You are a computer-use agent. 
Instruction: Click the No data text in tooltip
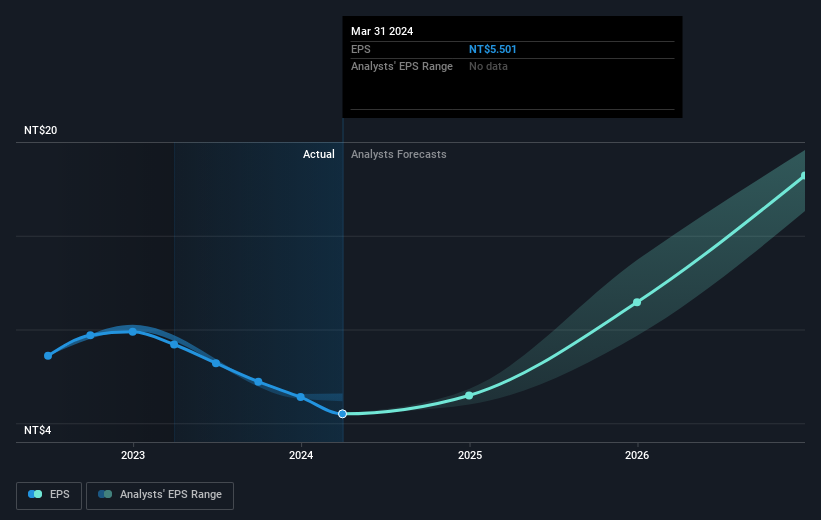[488, 67]
